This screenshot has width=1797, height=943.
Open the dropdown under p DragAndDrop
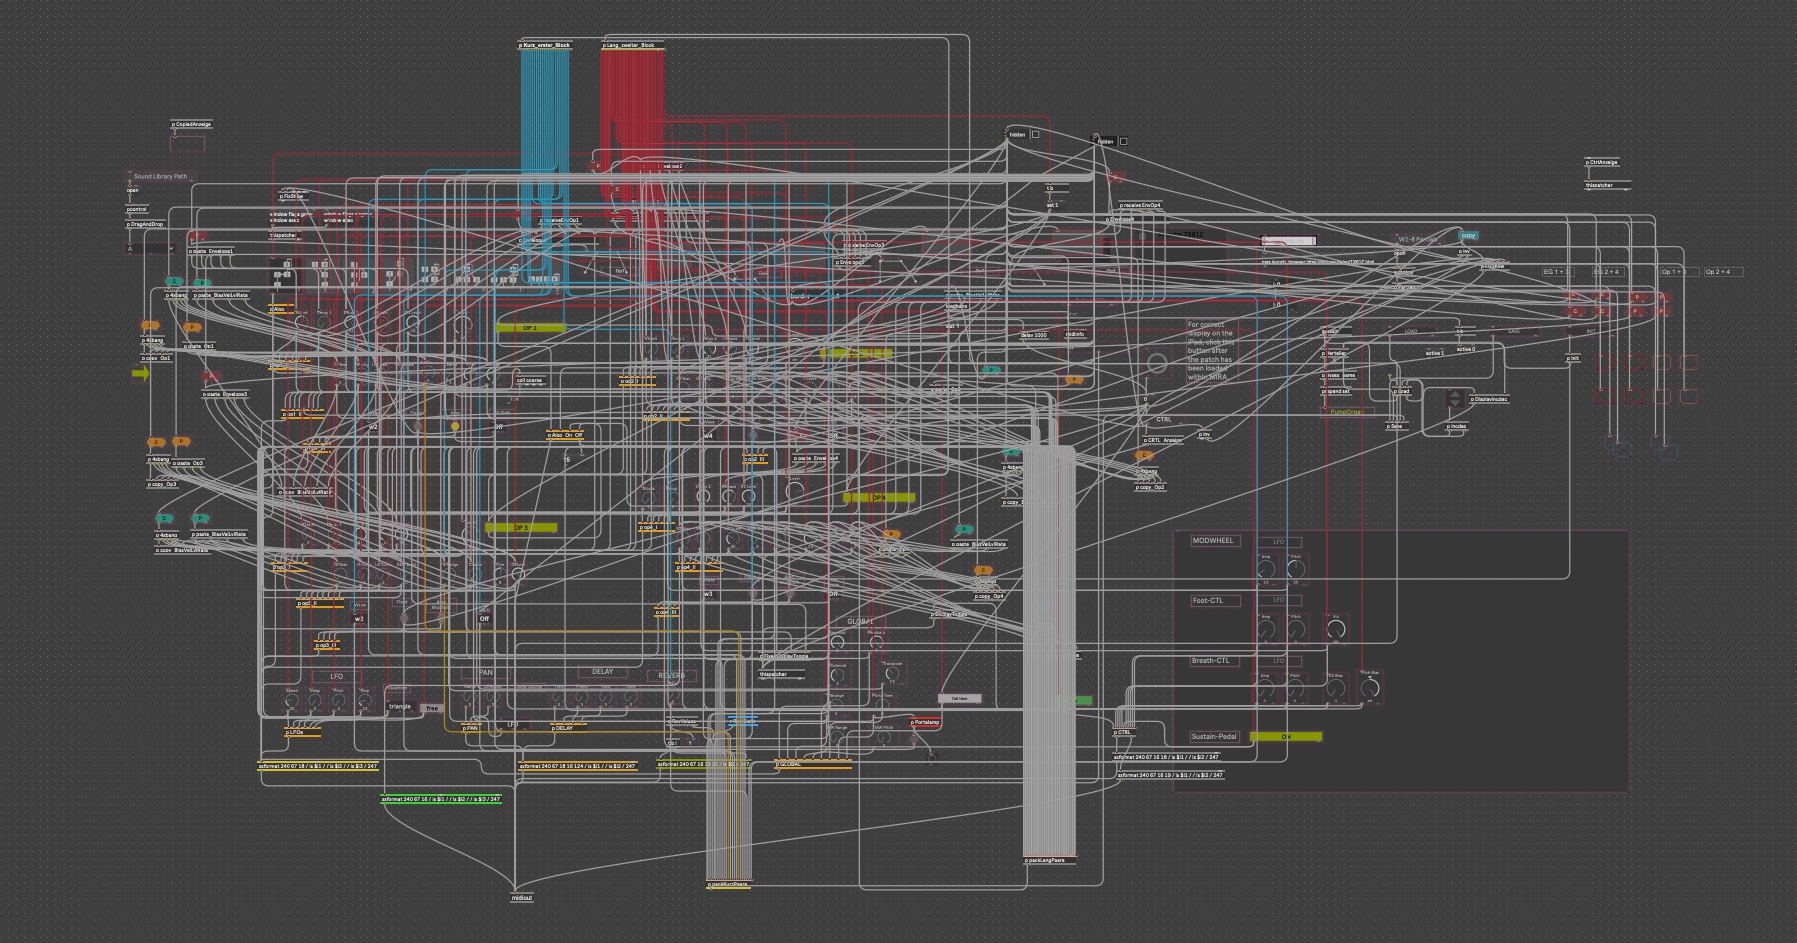(150, 248)
